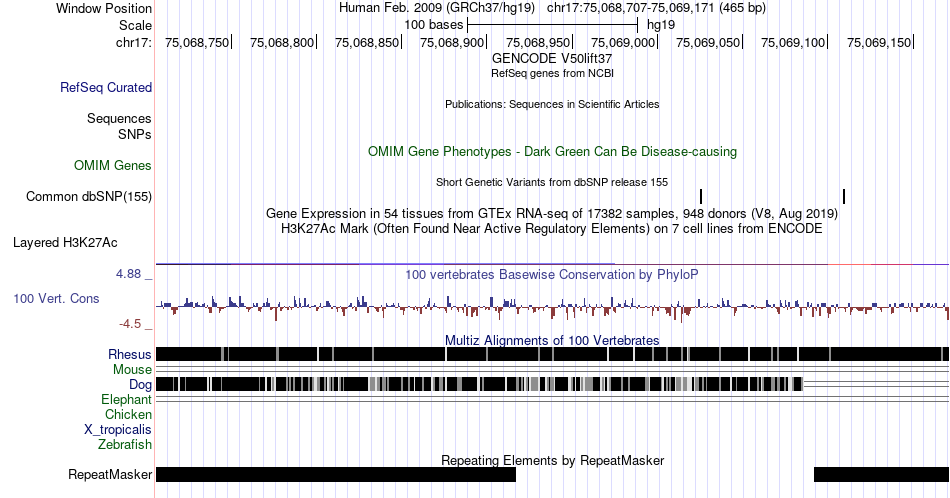This screenshot has width=950, height=498.
Task: Click Short Genetic Variants from dbSNP title
Action: coord(552,182)
